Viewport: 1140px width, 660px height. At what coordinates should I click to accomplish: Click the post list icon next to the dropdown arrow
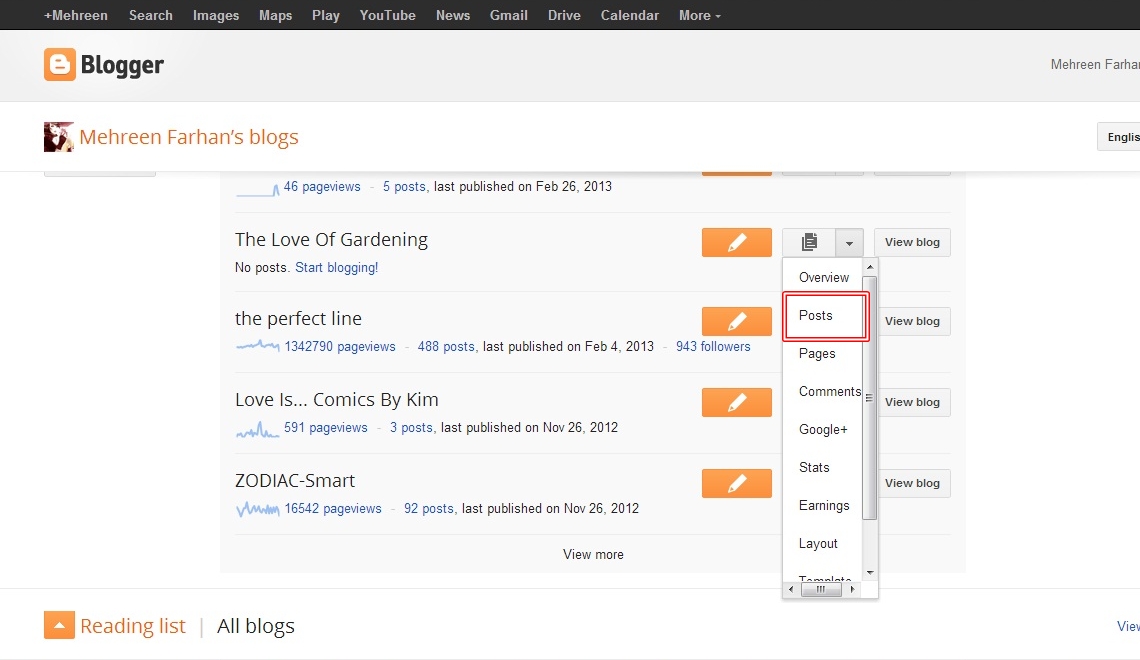point(809,242)
